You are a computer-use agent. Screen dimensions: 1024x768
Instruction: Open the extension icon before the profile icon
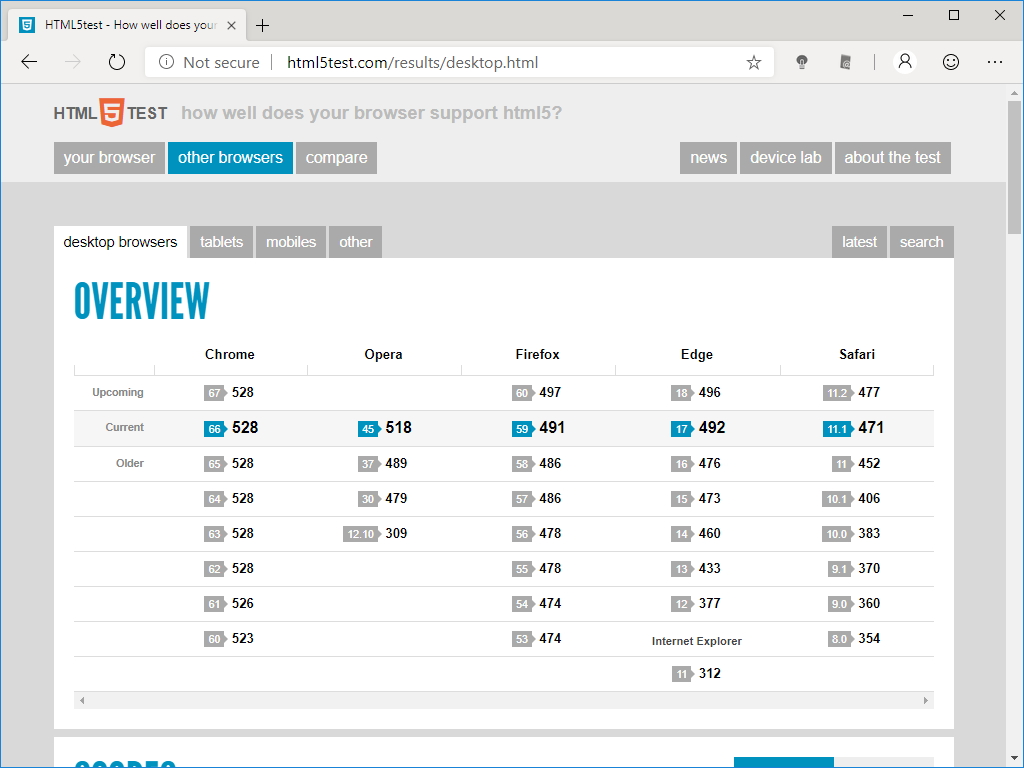pyautogui.click(x=845, y=62)
